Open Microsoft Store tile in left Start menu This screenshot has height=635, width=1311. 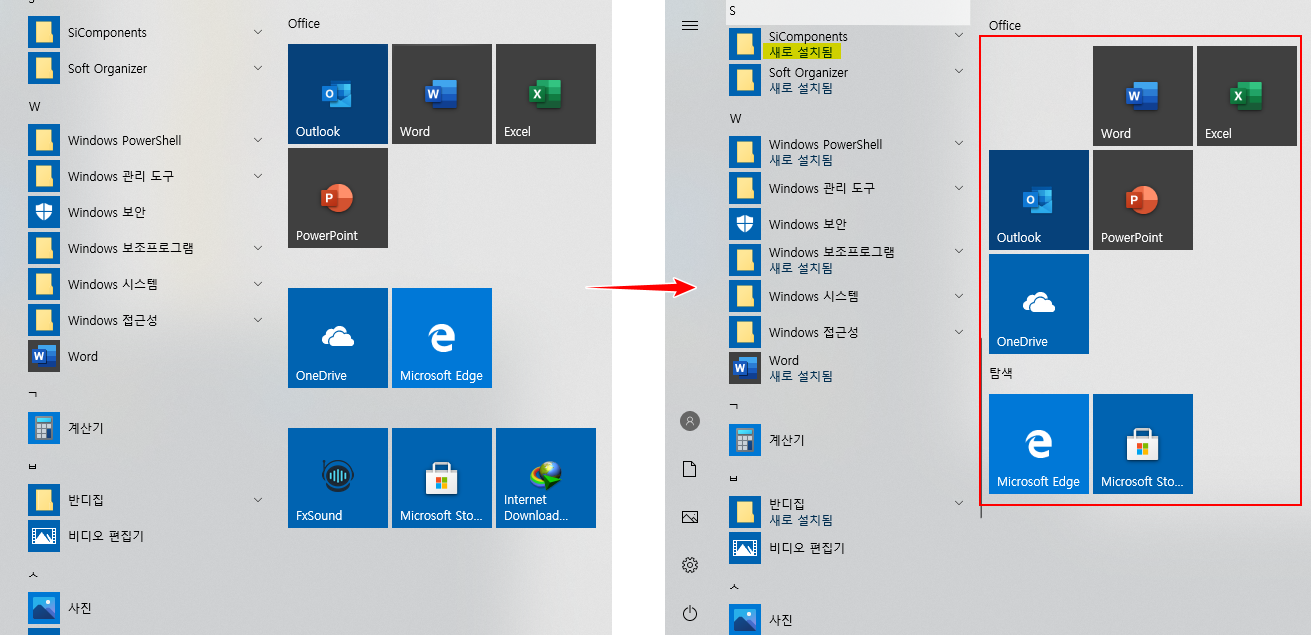[x=442, y=478]
